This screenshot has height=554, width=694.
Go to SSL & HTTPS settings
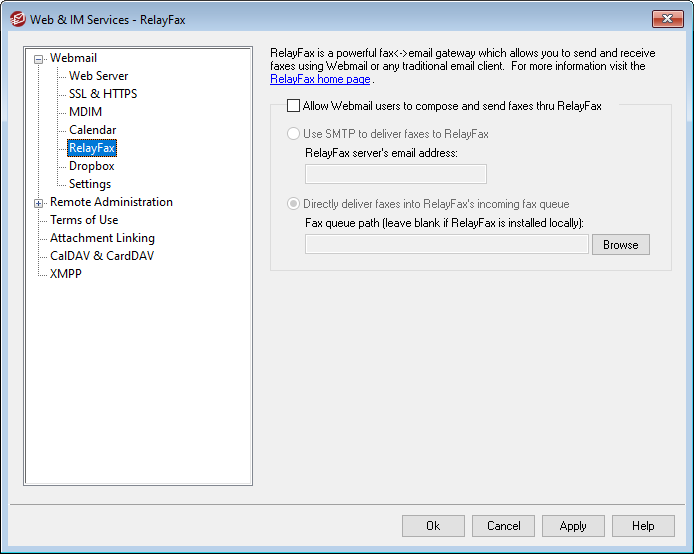pyautogui.click(x=103, y=94)
